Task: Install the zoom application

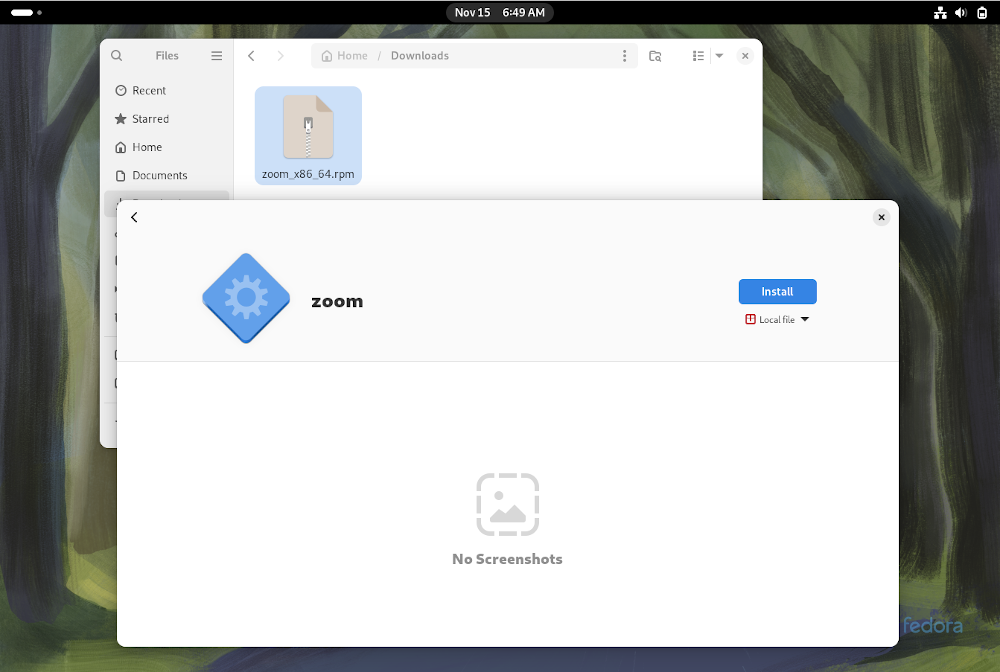Action: click(x=777, y=291)
